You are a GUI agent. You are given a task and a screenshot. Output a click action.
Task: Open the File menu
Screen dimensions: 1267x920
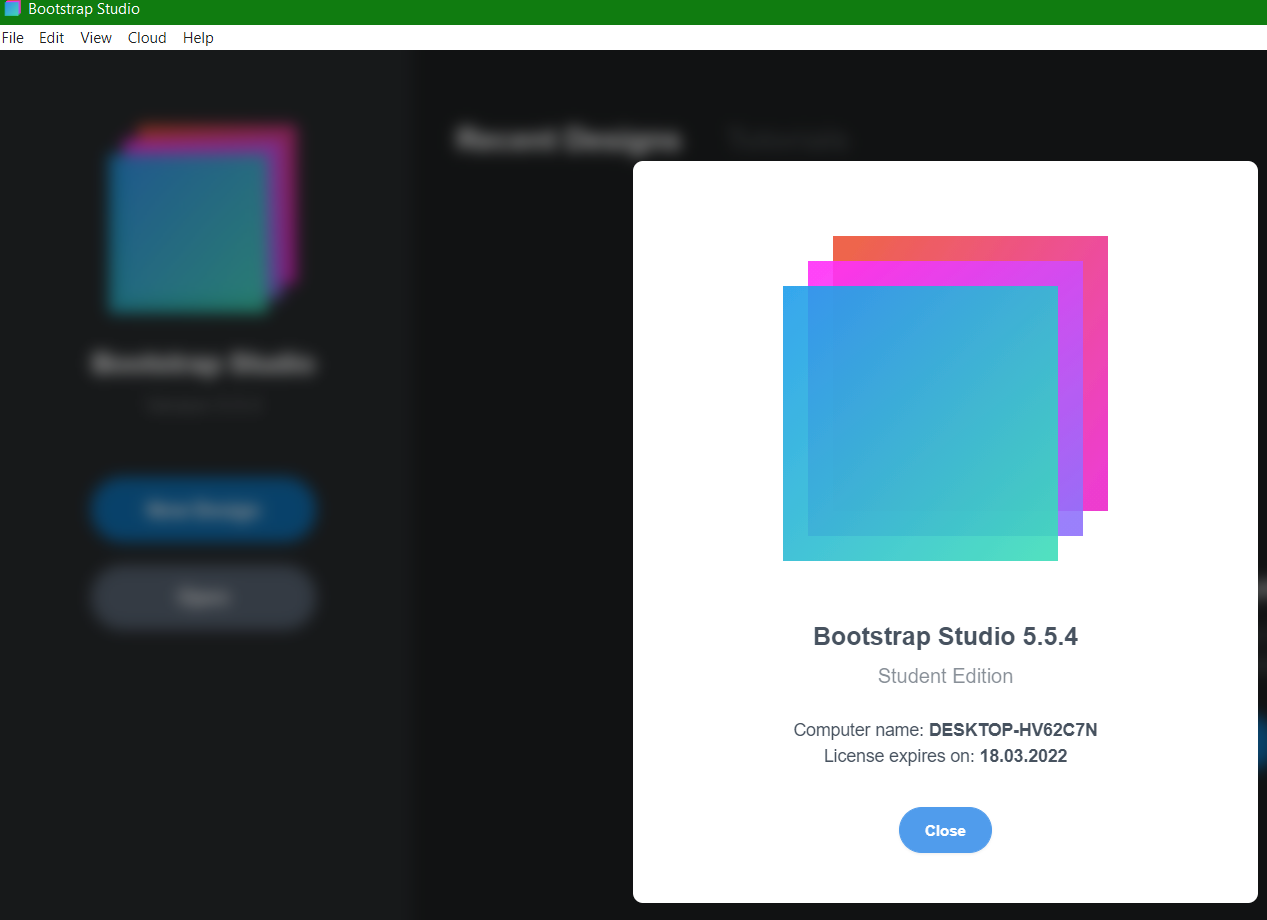(12, 38)
